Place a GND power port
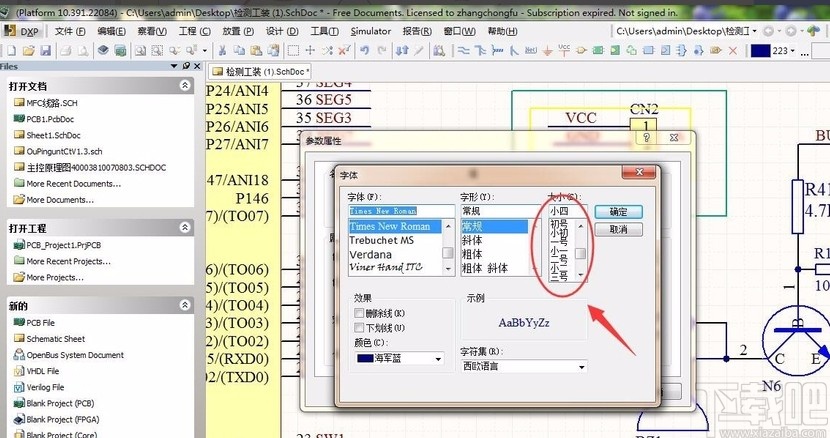The width and height of the screenshot is (830, 438). pyautogui.click(x=548, y=51)
